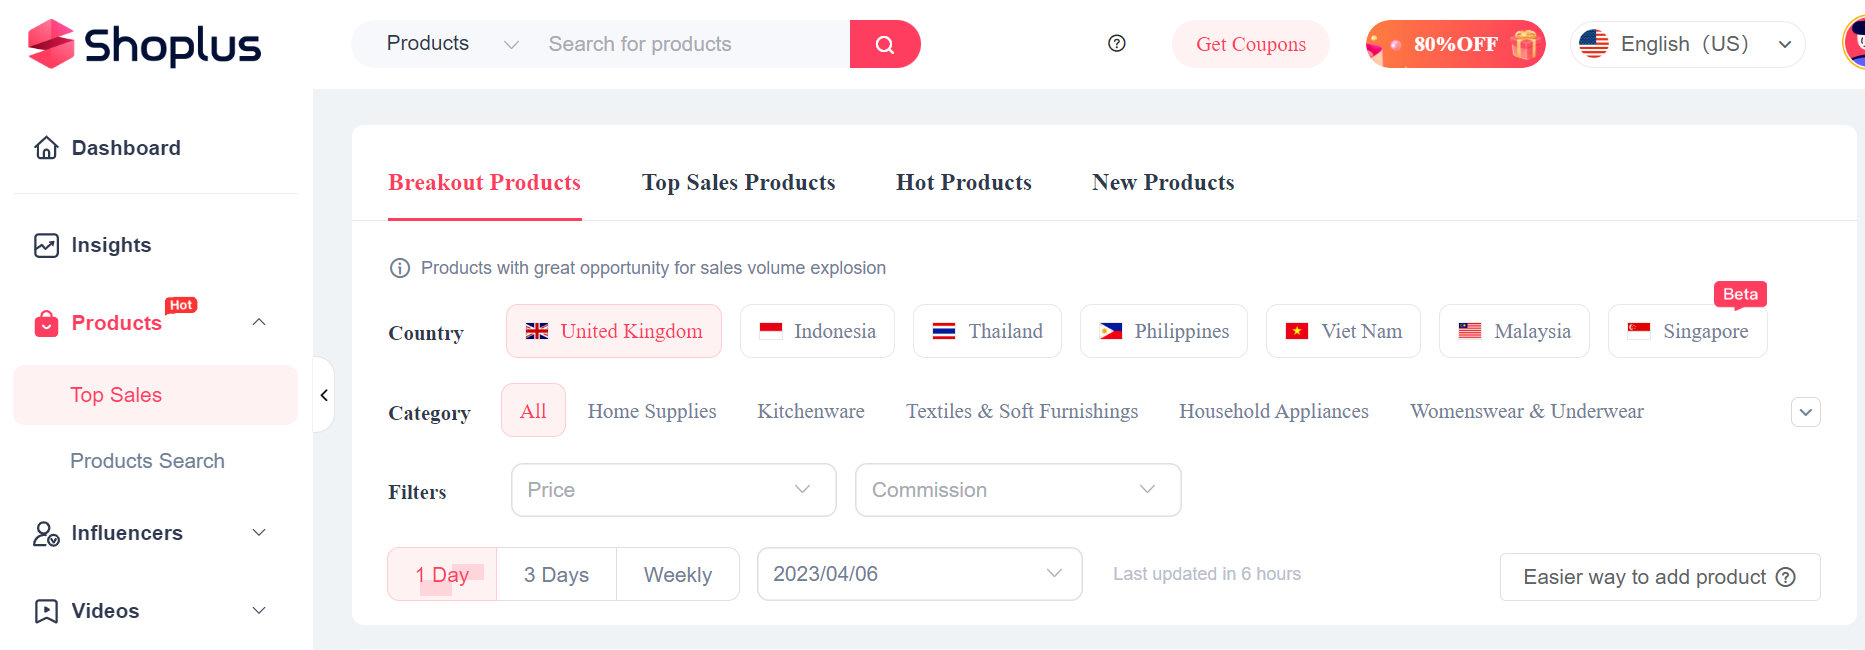Expand the full category list chevron

click(1805, 412)
